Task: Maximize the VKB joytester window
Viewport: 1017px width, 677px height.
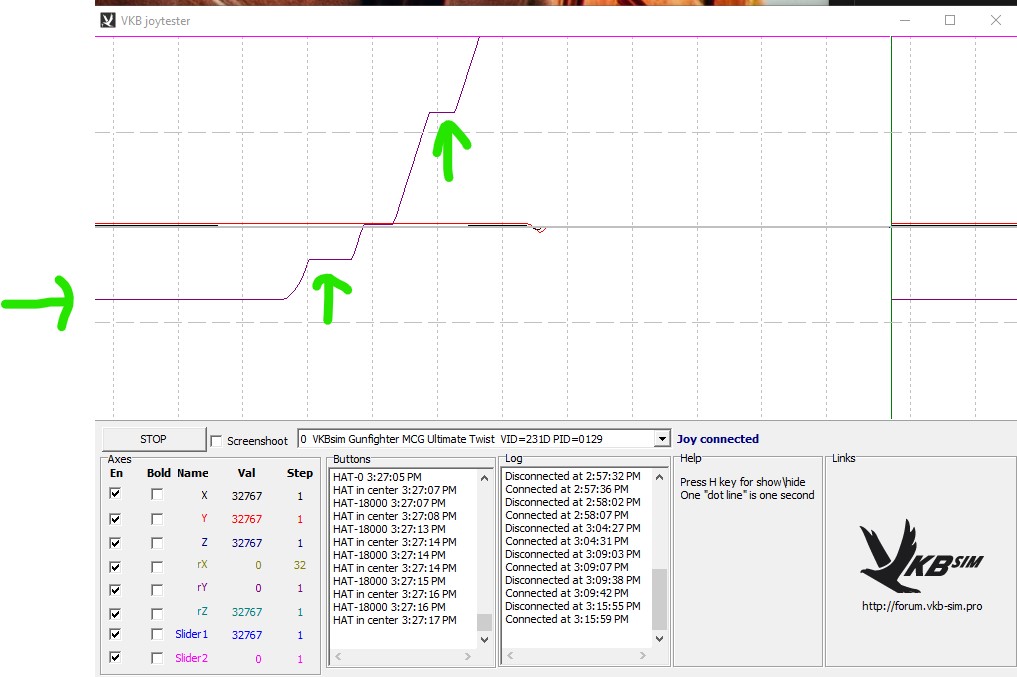Action: pyautogui.click(x=950, y=20)
